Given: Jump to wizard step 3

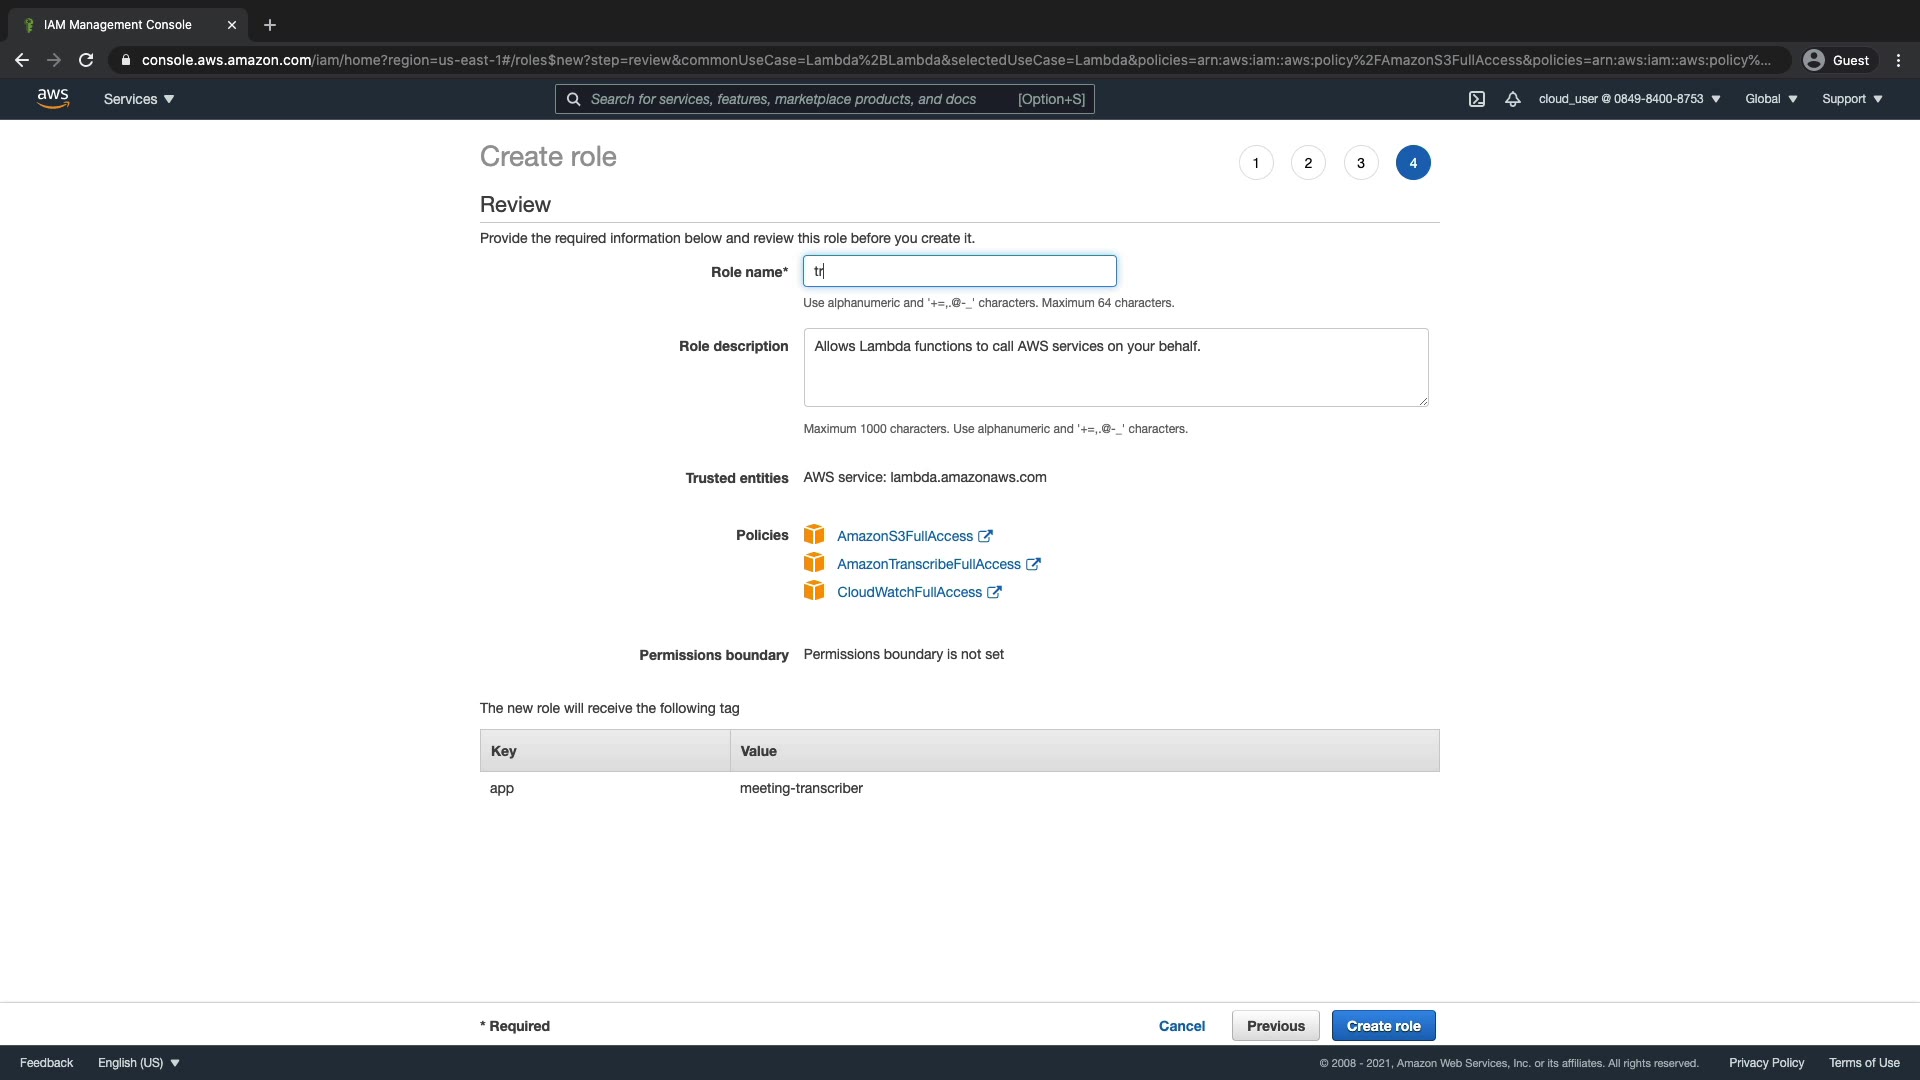Looking at the screenshot, I should [1360, 163].
